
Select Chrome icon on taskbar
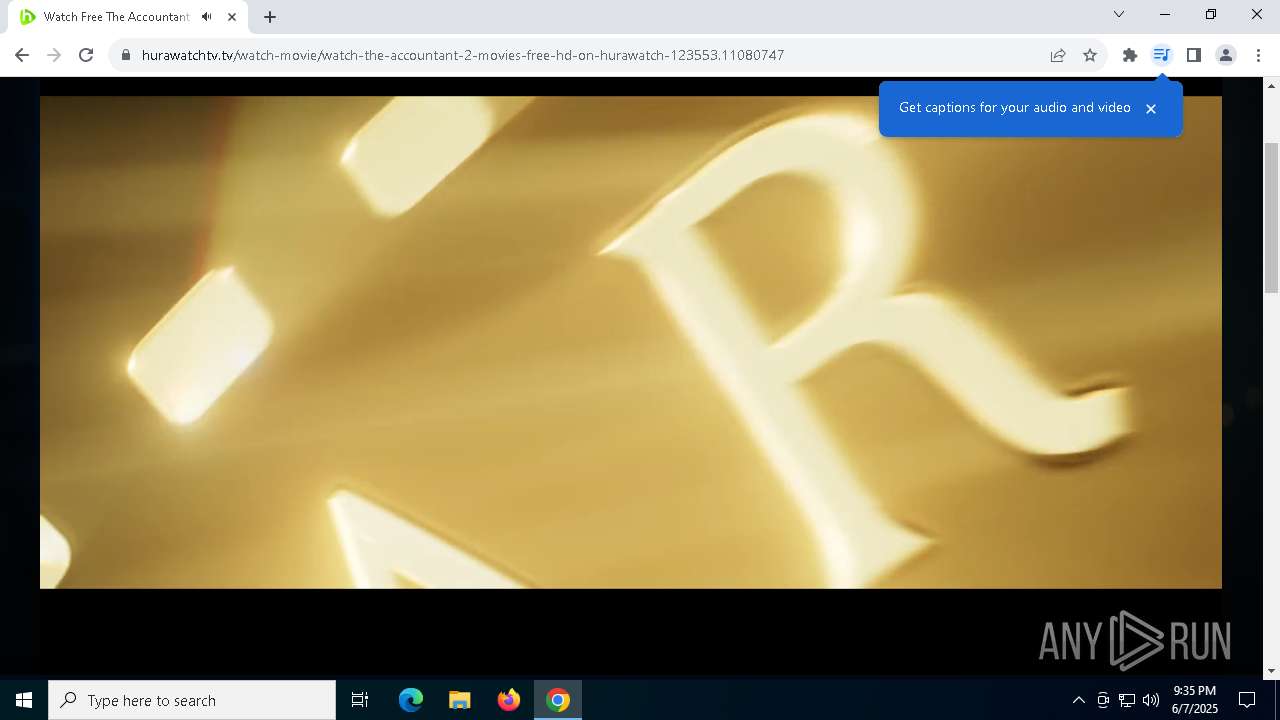(x=558, y=700)
